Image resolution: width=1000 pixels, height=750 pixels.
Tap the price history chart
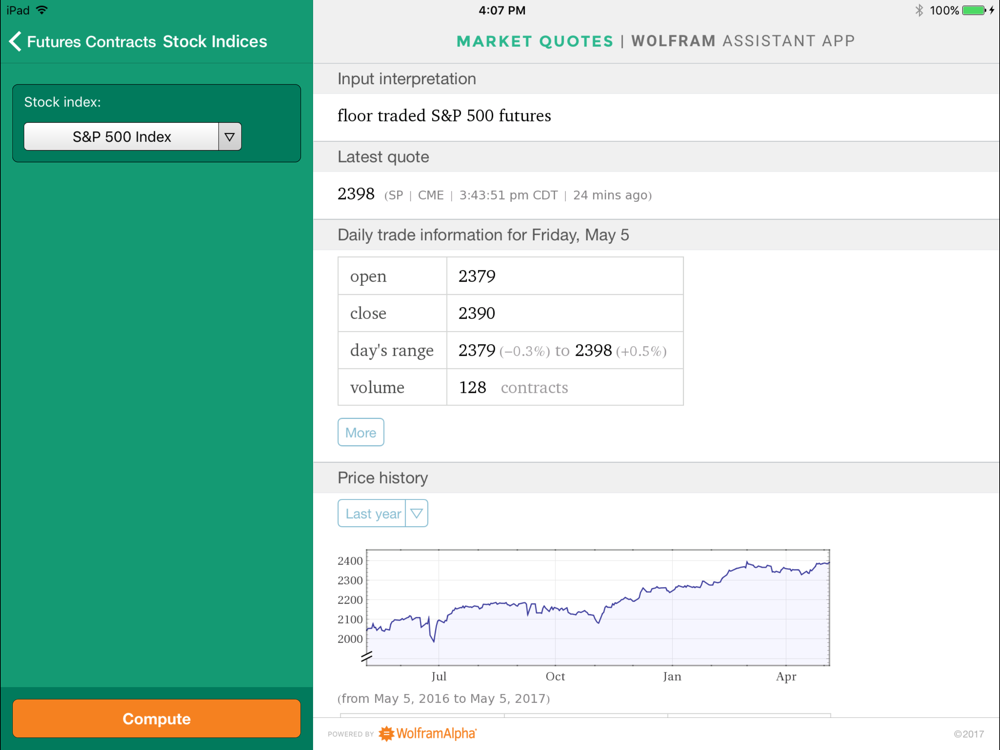[598, 607]
